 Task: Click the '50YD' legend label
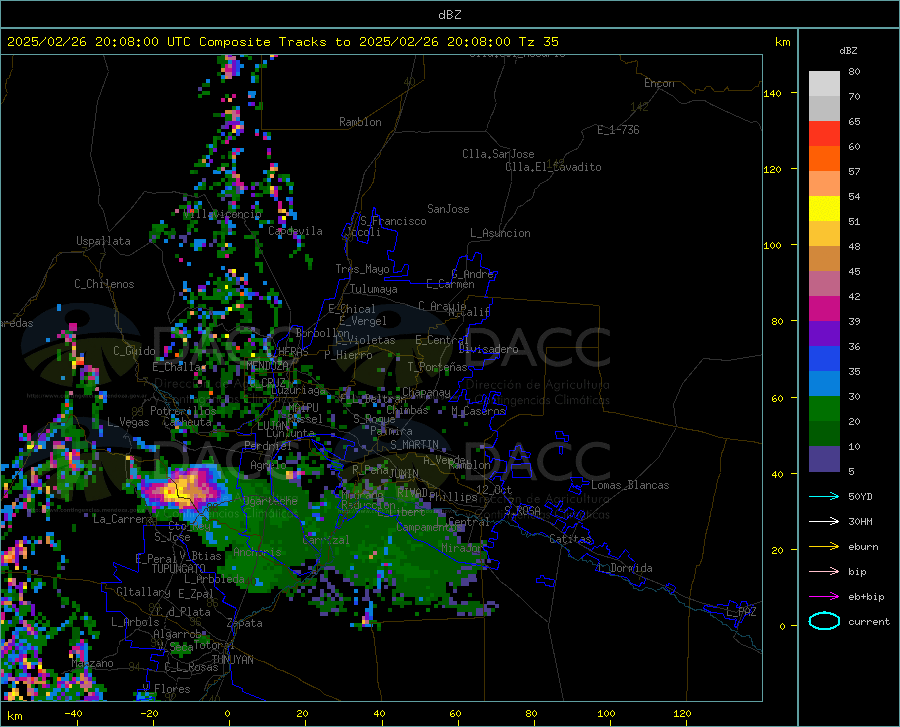pos(860,496)
